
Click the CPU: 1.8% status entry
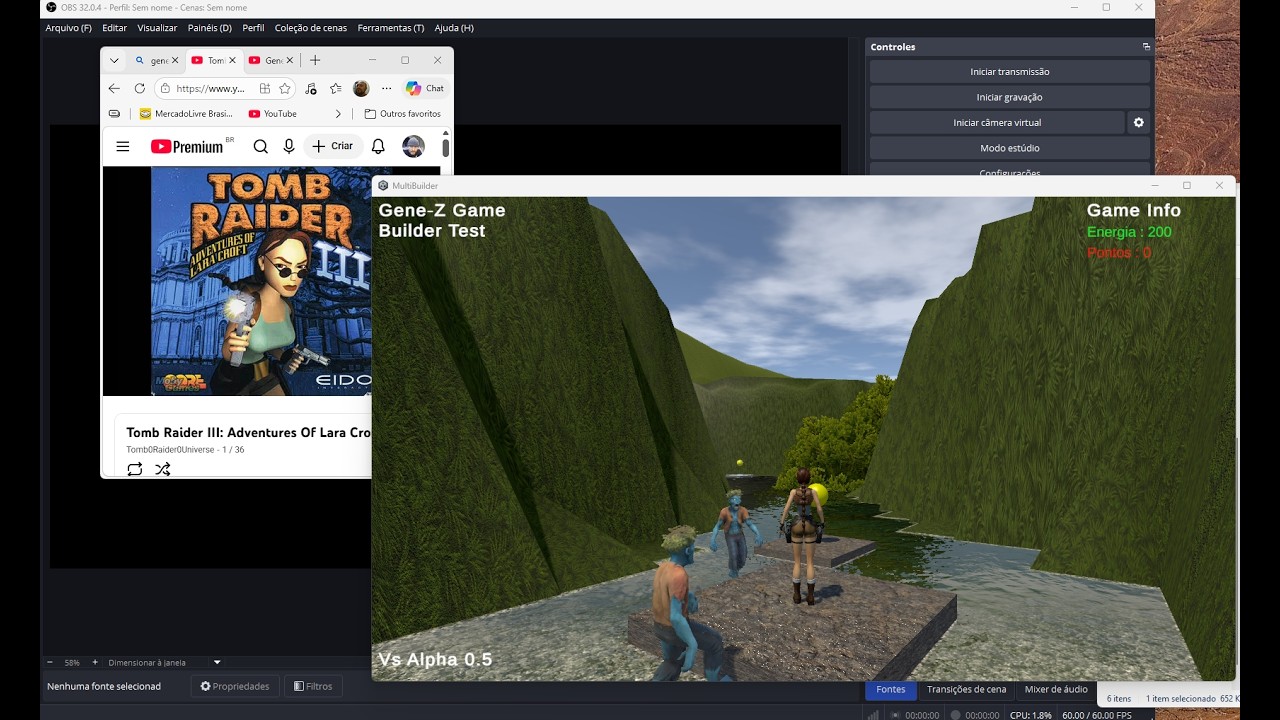click(1030, 715)
